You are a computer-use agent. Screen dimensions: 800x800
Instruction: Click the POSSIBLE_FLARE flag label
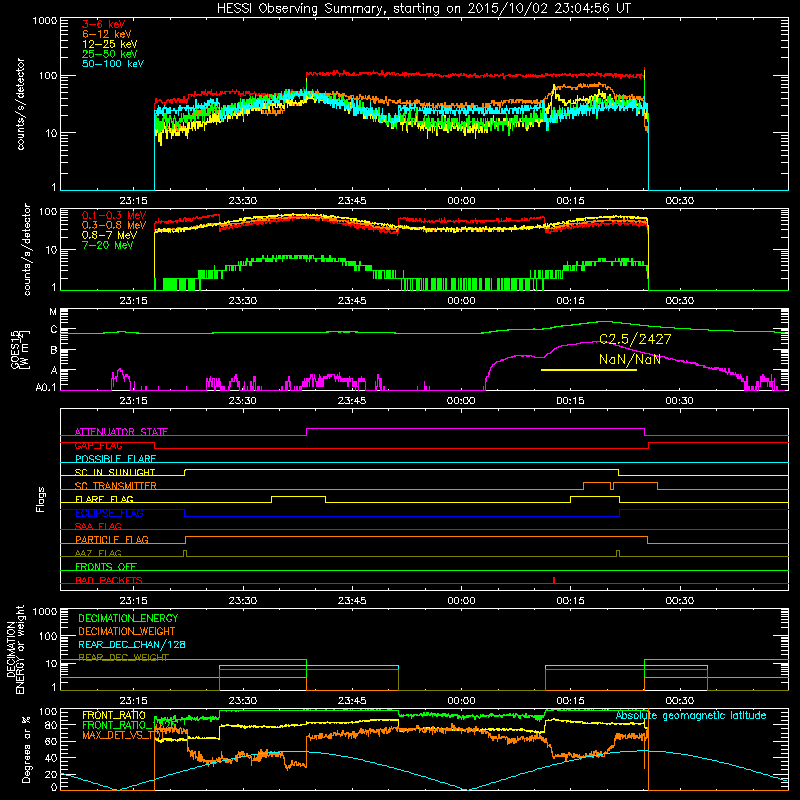[115, 459]
